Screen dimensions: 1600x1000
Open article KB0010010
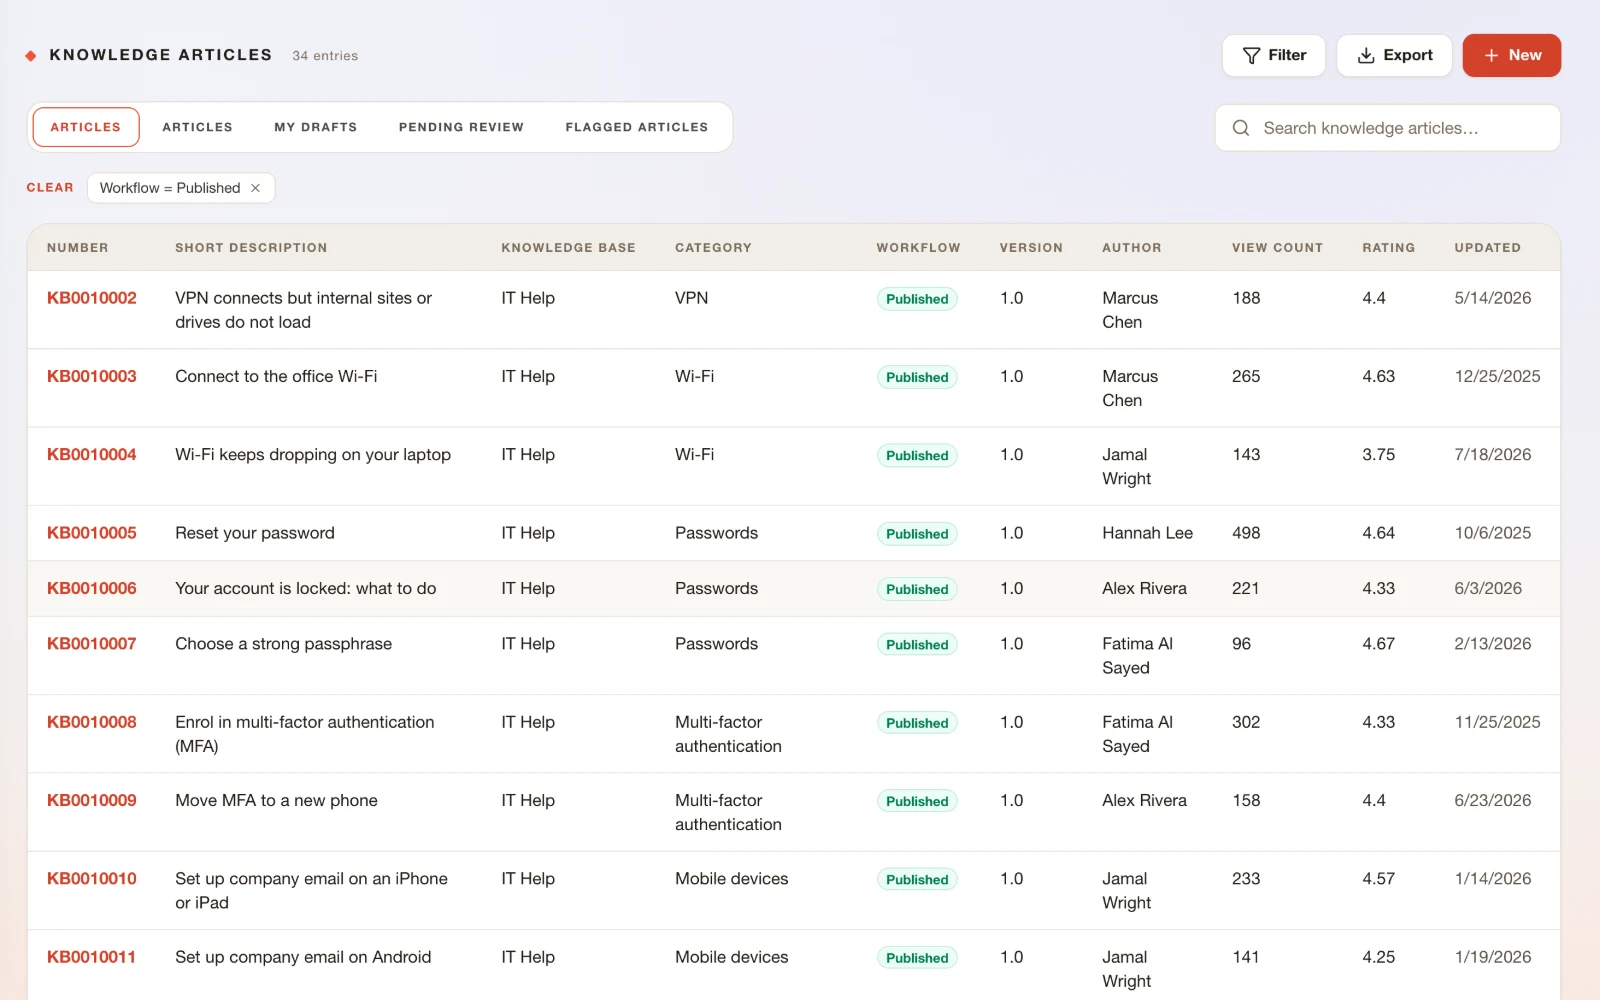click(x=92, y=878)
